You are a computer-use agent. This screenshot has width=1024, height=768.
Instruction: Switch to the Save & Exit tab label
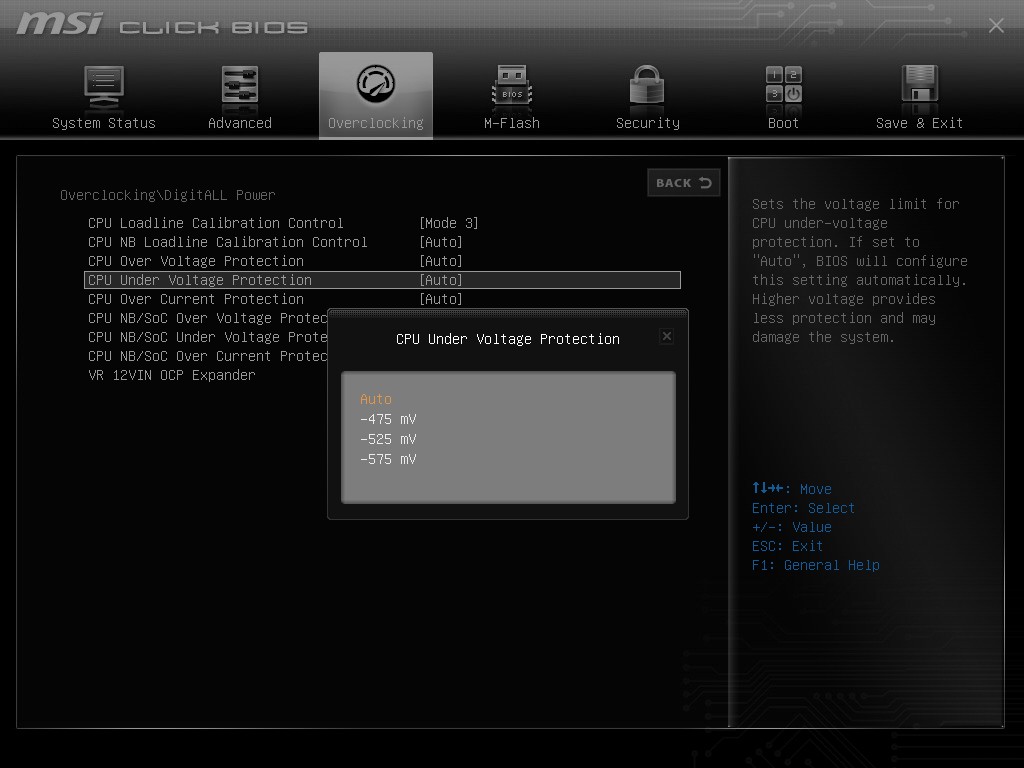point(920,123)
